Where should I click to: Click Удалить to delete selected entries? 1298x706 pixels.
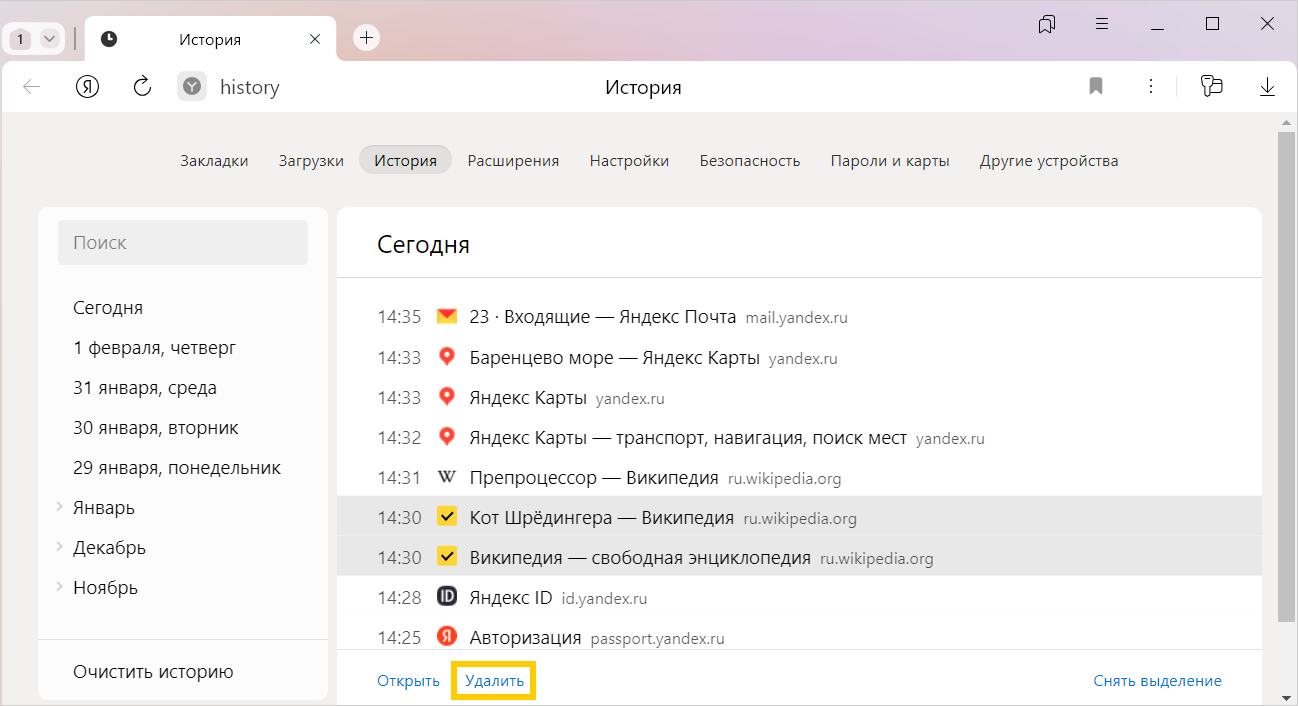click(494, 681)
